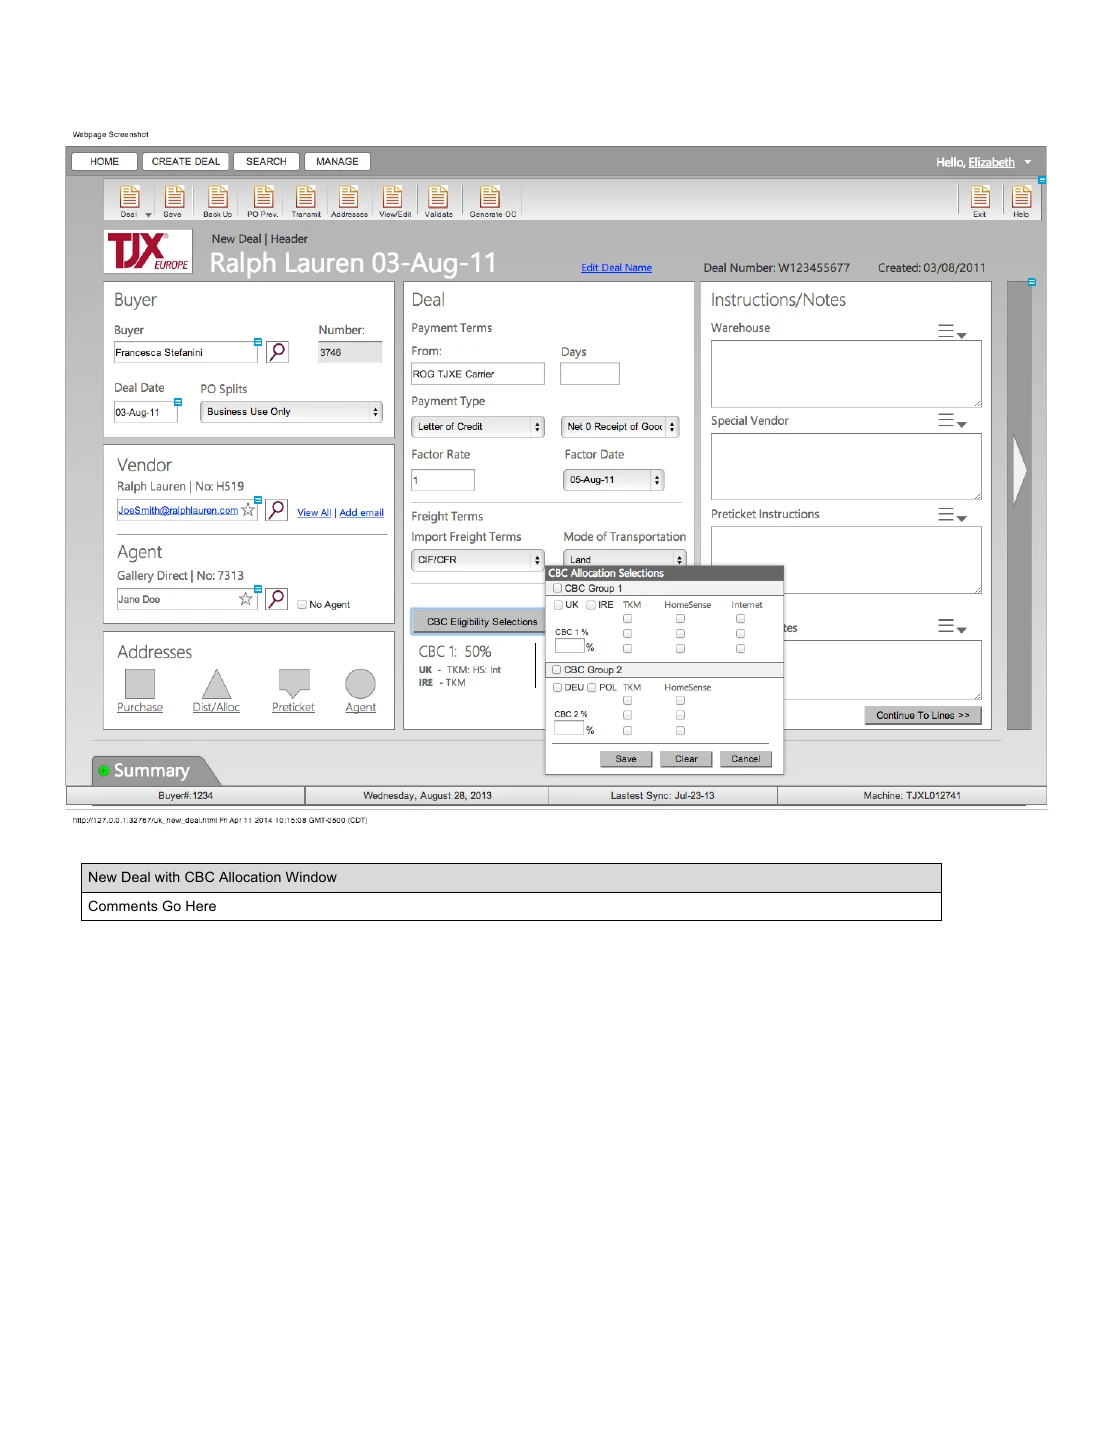
Task: Click the Buyer name field Francesca Stefanini
Action: 185,352
